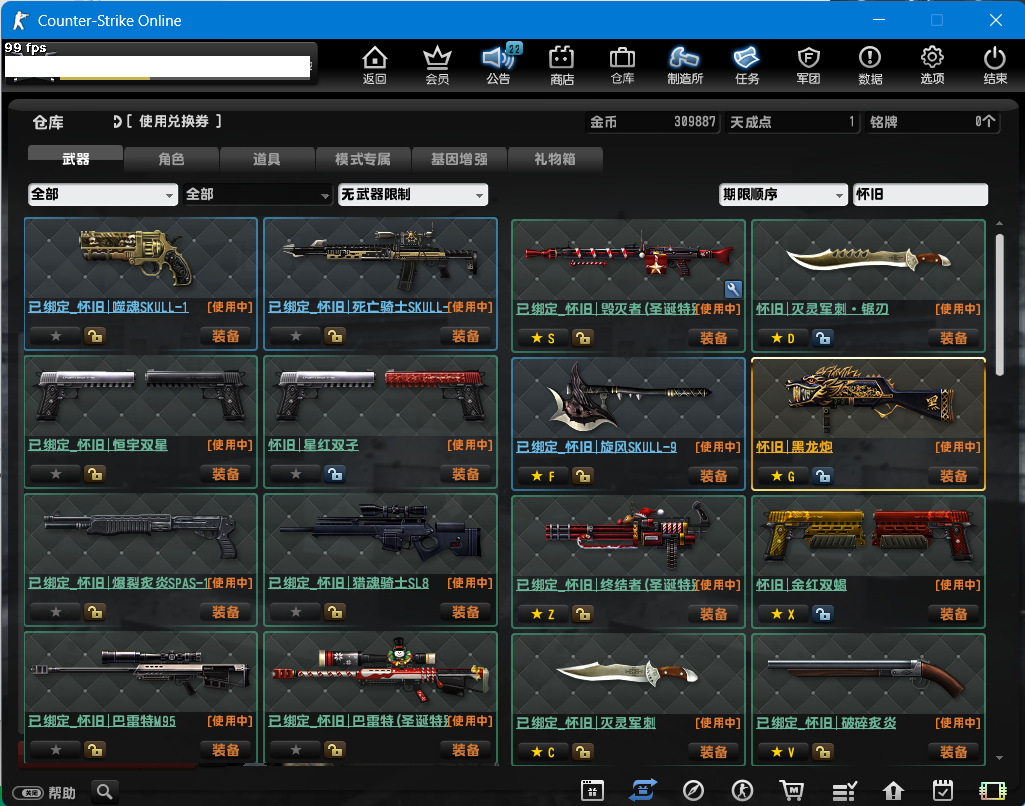Screen dimensions: 1025x806
Task: Toggle the lock on 星红双子
Action: [x=335, y=474]
